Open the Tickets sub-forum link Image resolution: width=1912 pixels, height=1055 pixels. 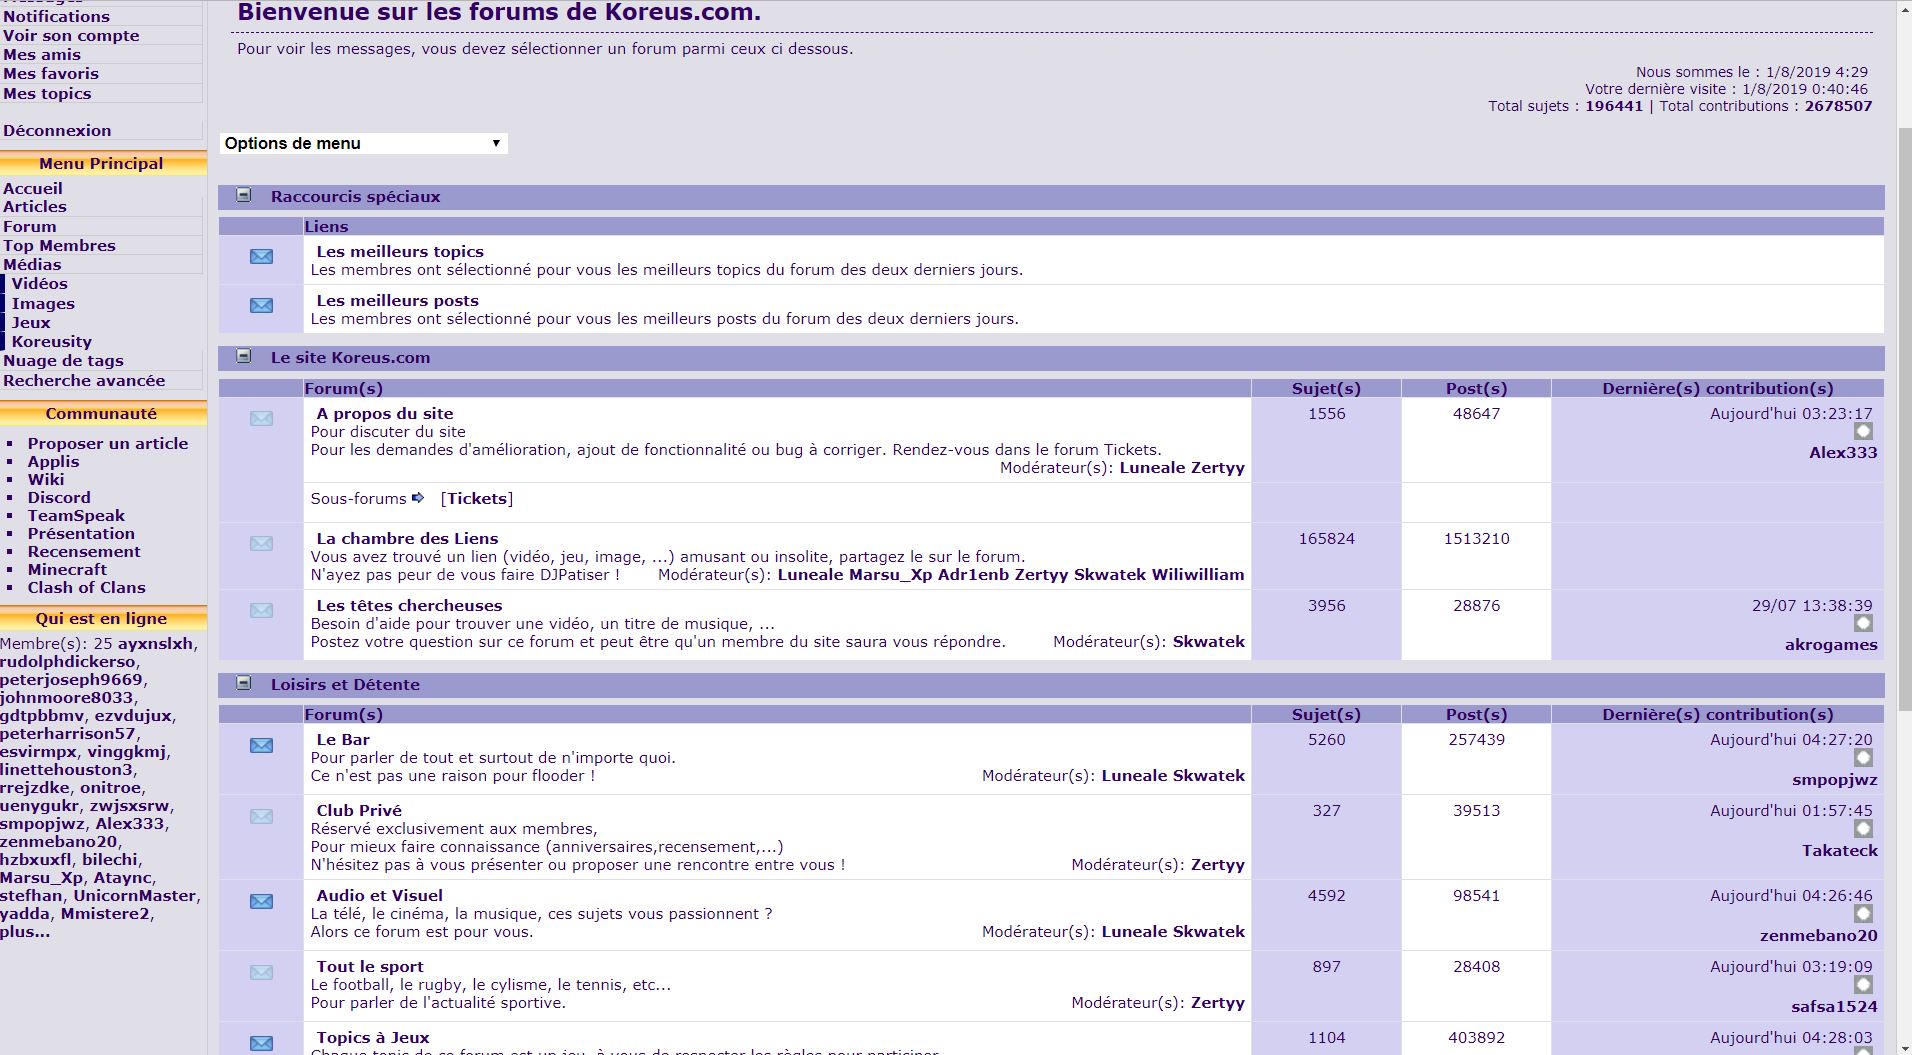476,498
